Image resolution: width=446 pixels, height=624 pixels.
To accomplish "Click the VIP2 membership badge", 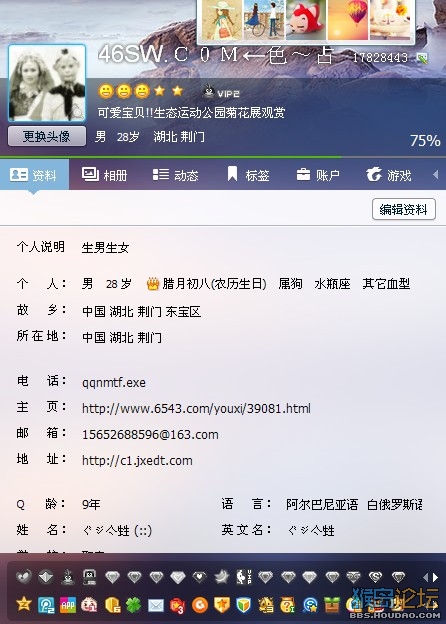I will click(221, 92).
